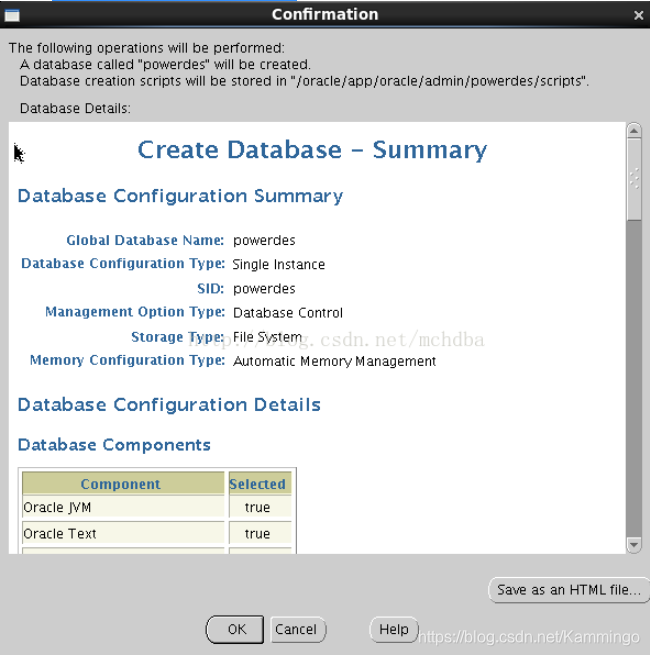Click the Memory Configuration Type label
This screenshot has height=656, width=650.
[127, 360]
